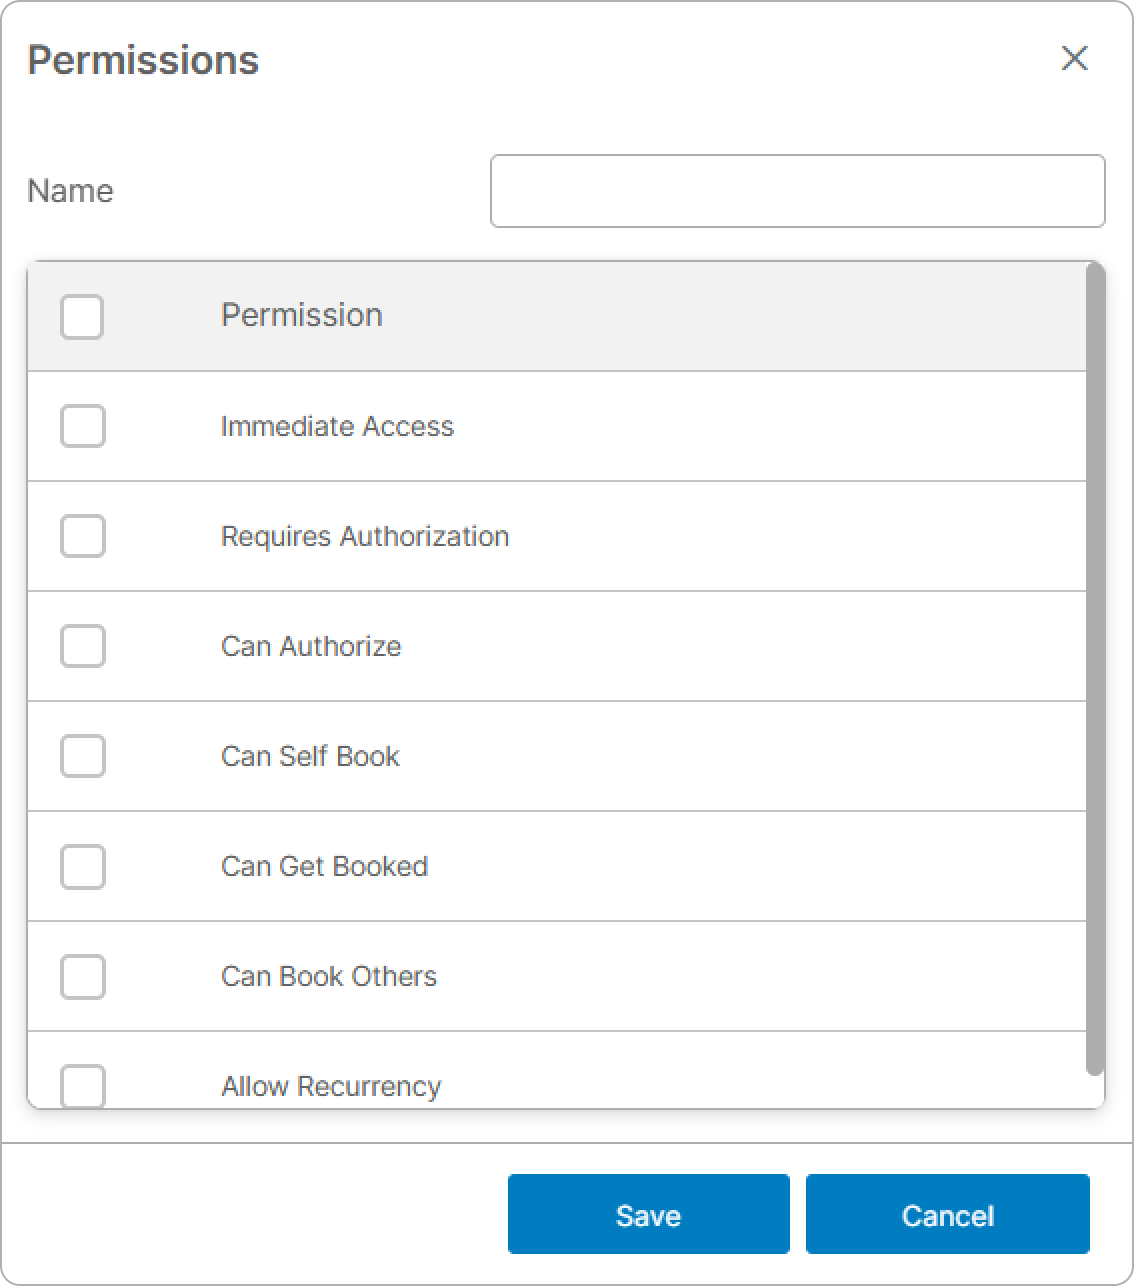Image resolution: width=1134 pixels, height=1286 pixels.
Task: Click the Name input field
Action: [x=797, y=191]
